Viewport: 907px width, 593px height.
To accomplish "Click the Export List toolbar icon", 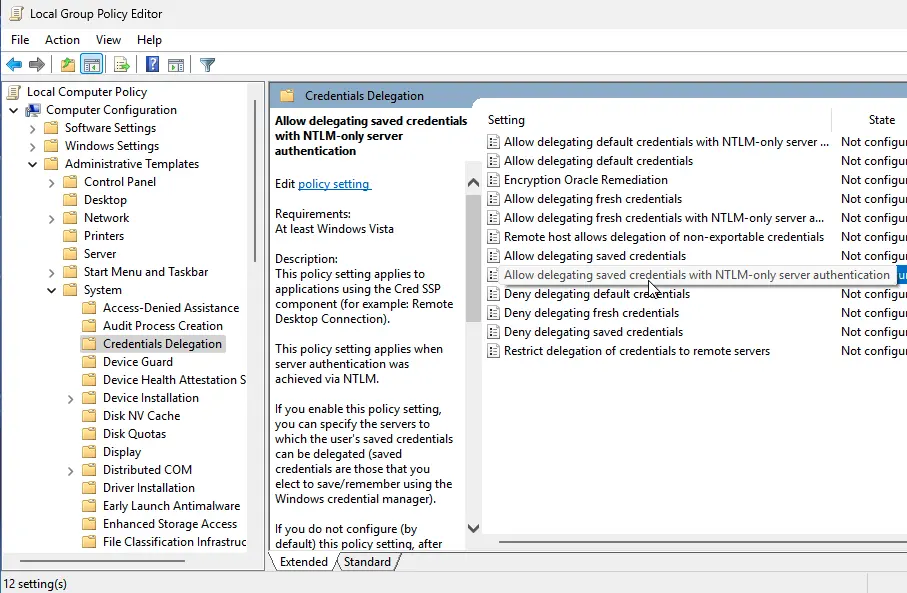I will tap(122, 65).
